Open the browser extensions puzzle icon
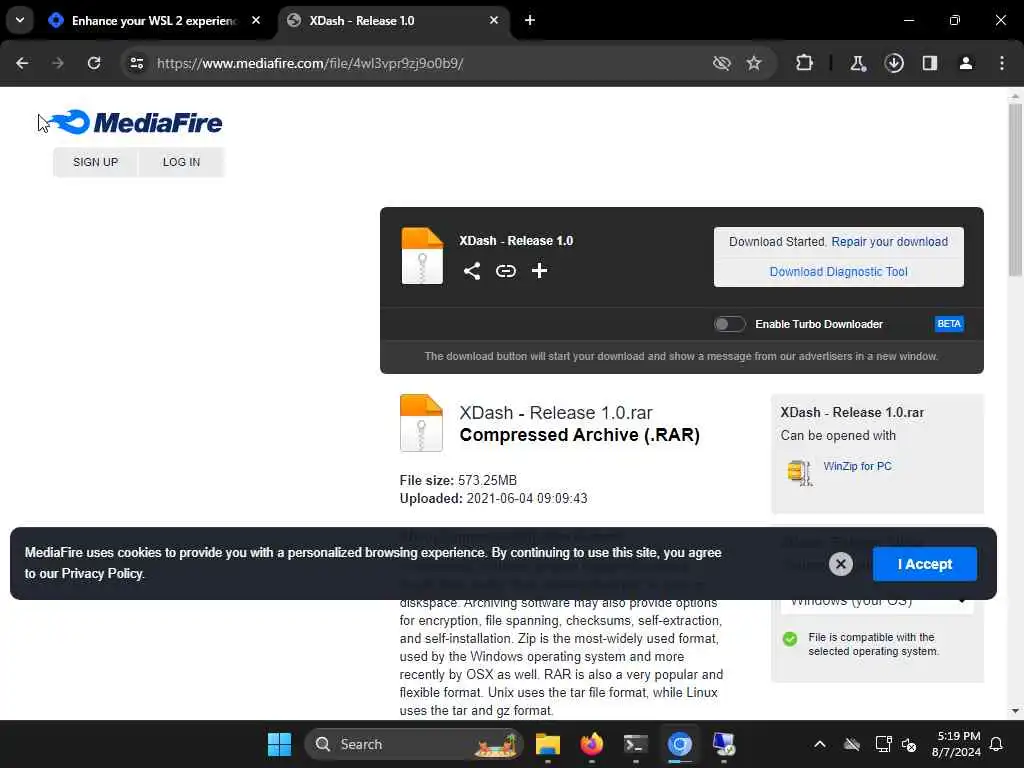 [x=805, y=63]
